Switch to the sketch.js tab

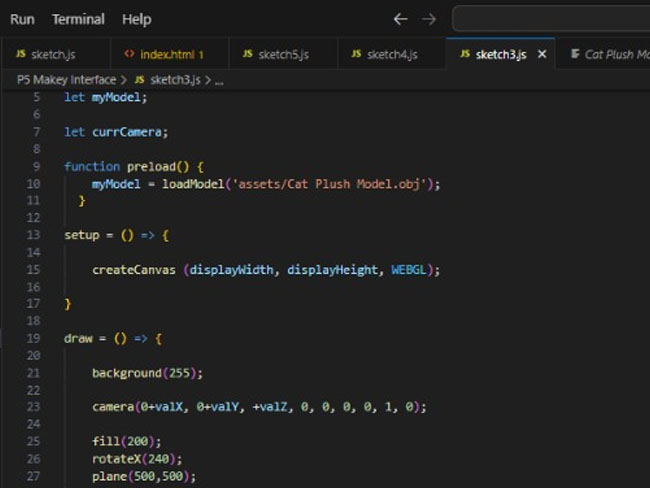[x=56, y=54]
